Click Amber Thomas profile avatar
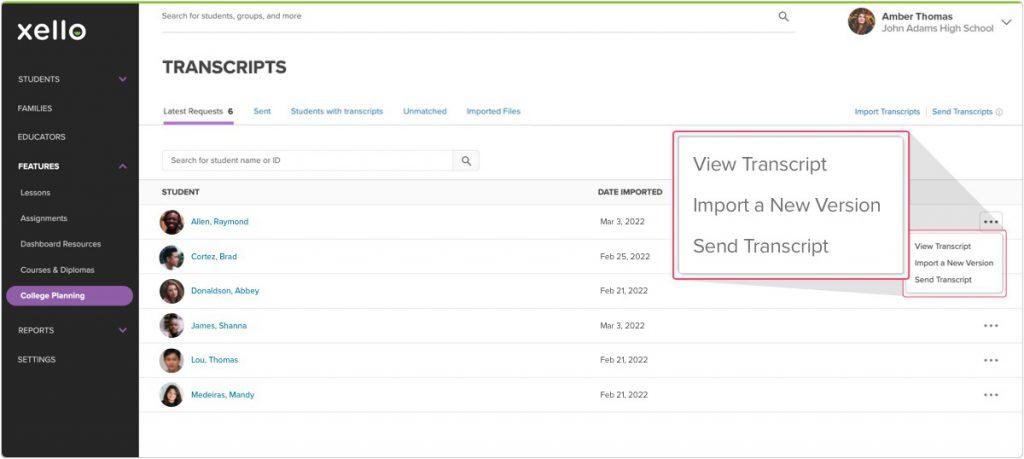The width and height of the screenshot is (1024, 459). pos(861,22)
